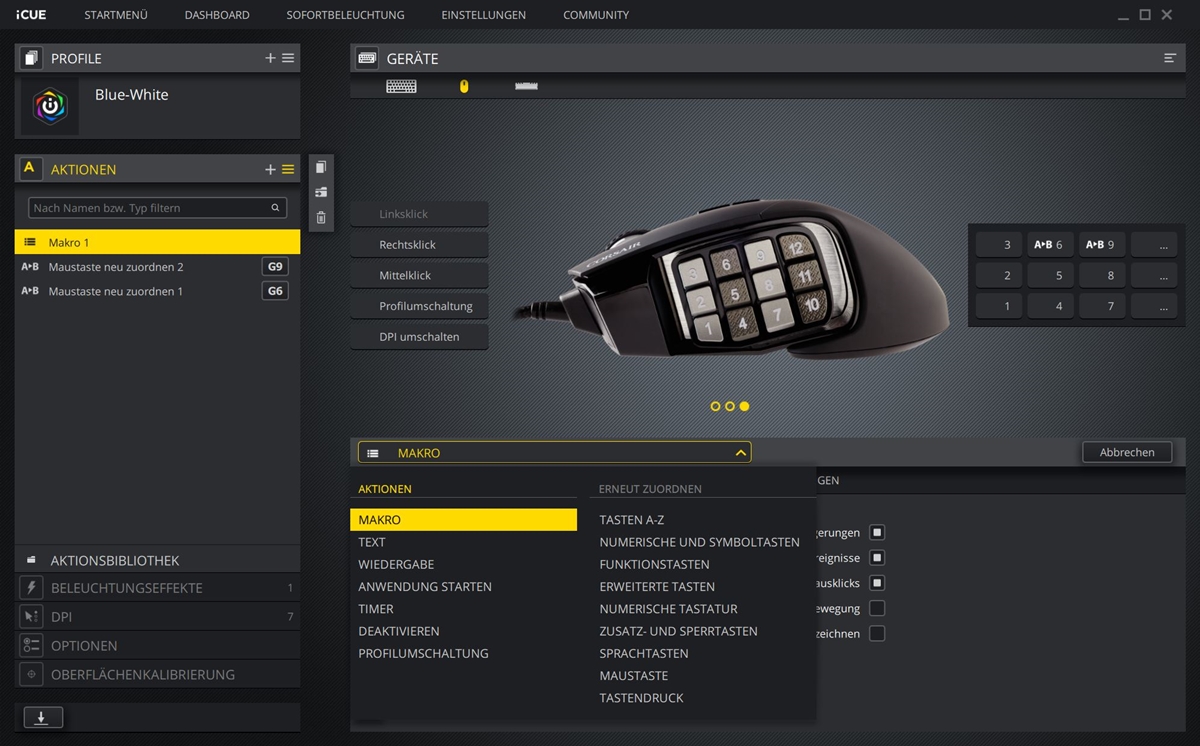This screenshot has width=1200, height=746.
Task: Expand the DPI section
Action: 157,616
